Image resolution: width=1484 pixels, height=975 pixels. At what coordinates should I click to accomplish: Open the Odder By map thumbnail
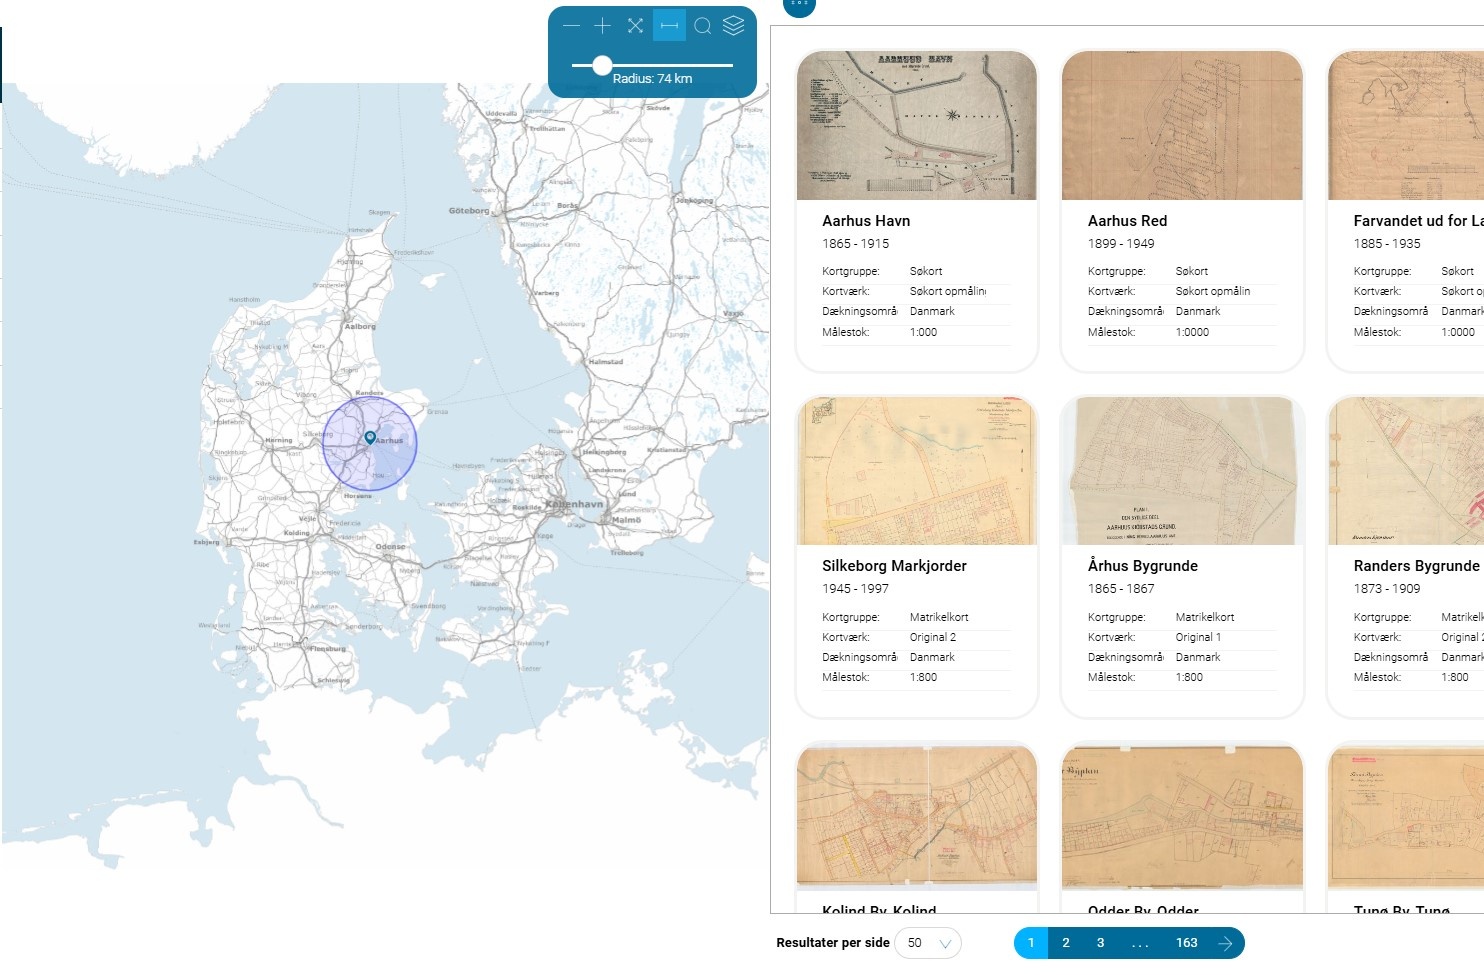pyautogui.click(x=1182, y=816)
